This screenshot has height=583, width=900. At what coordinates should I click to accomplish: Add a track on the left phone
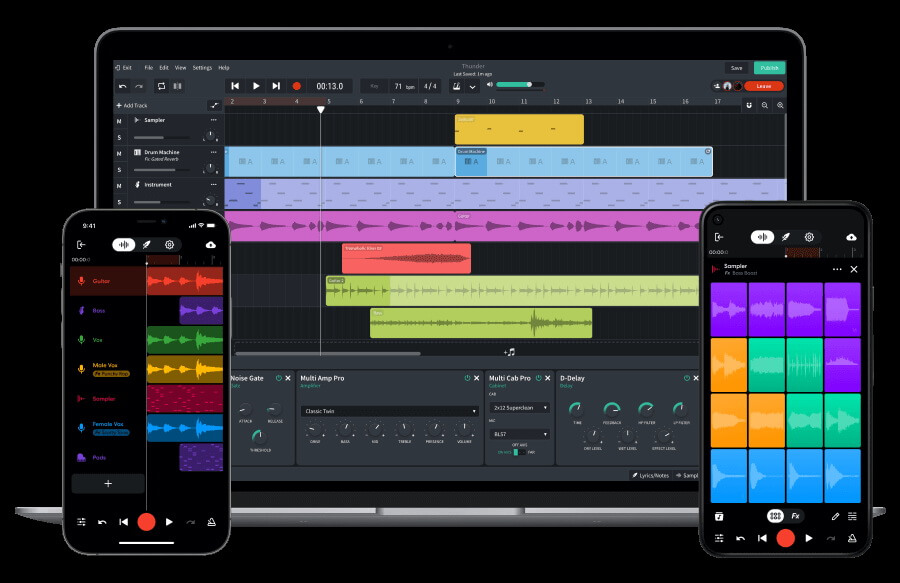click(108, 484)
